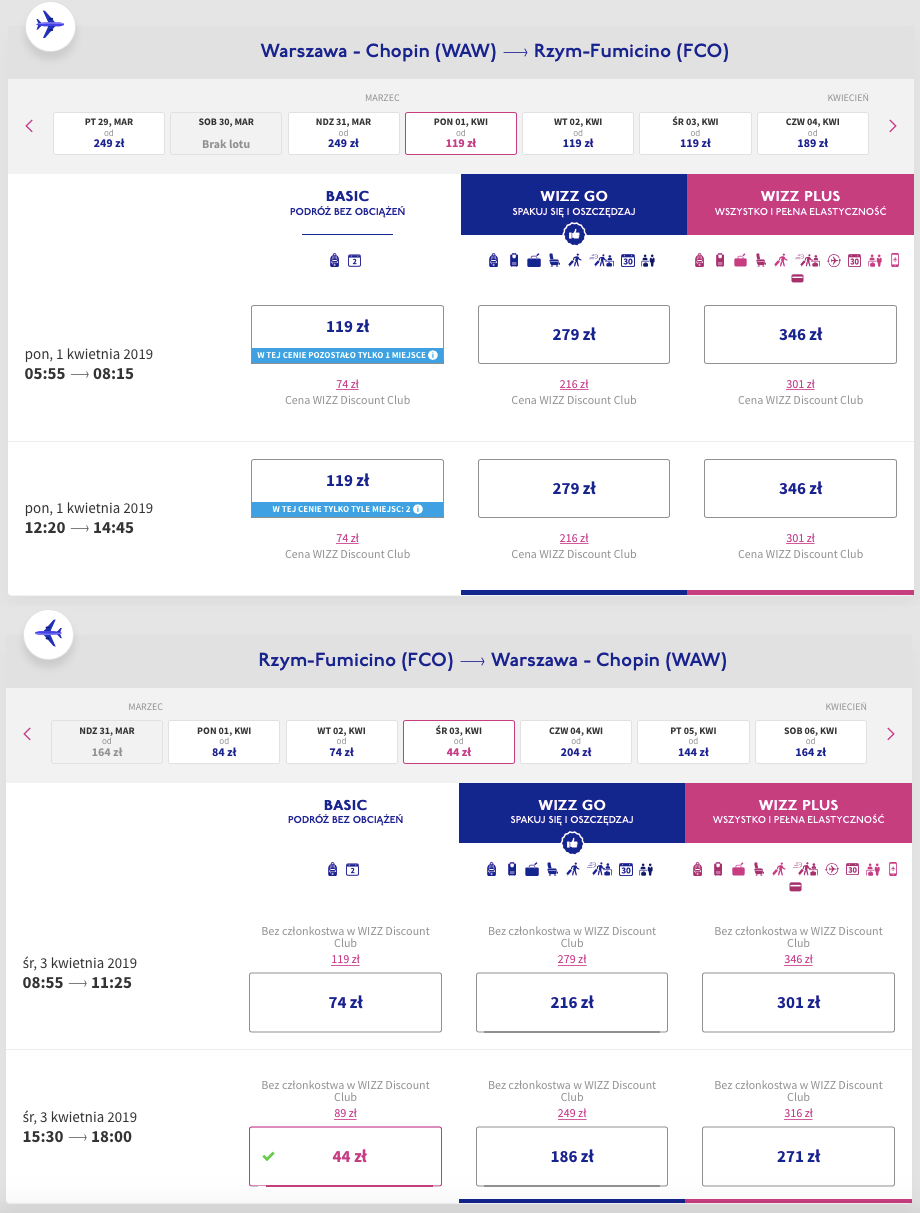Screen dimensions: 920x1213
Task: Select return date PT 05, KWI 144 zł
Action: (x=693, y=742)
